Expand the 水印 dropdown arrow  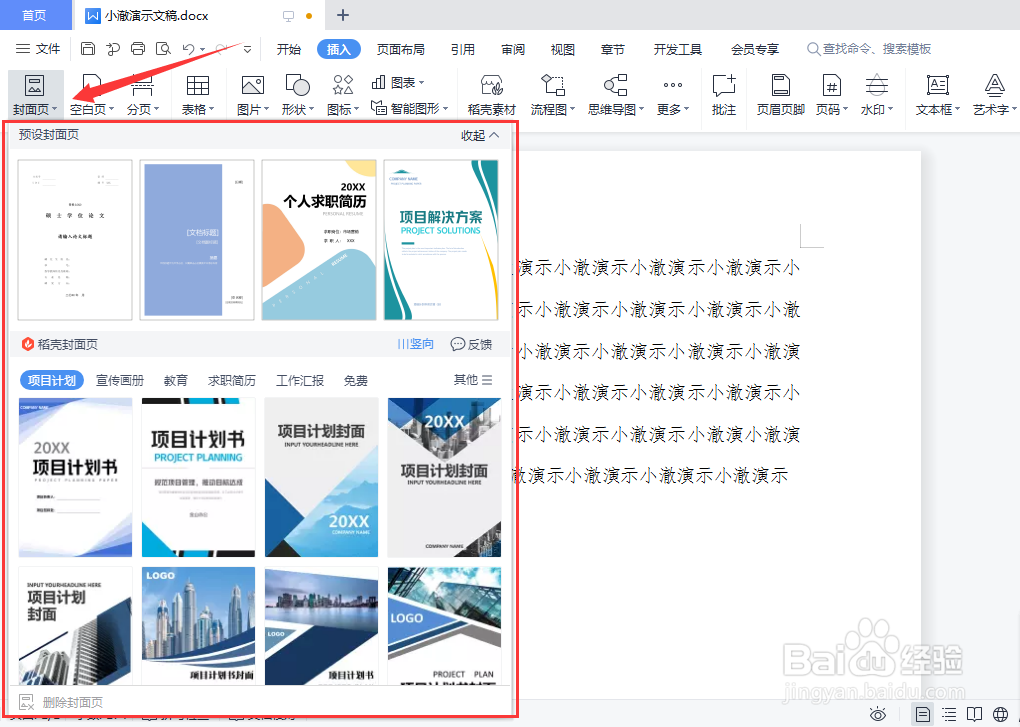[x=891, y=110]
